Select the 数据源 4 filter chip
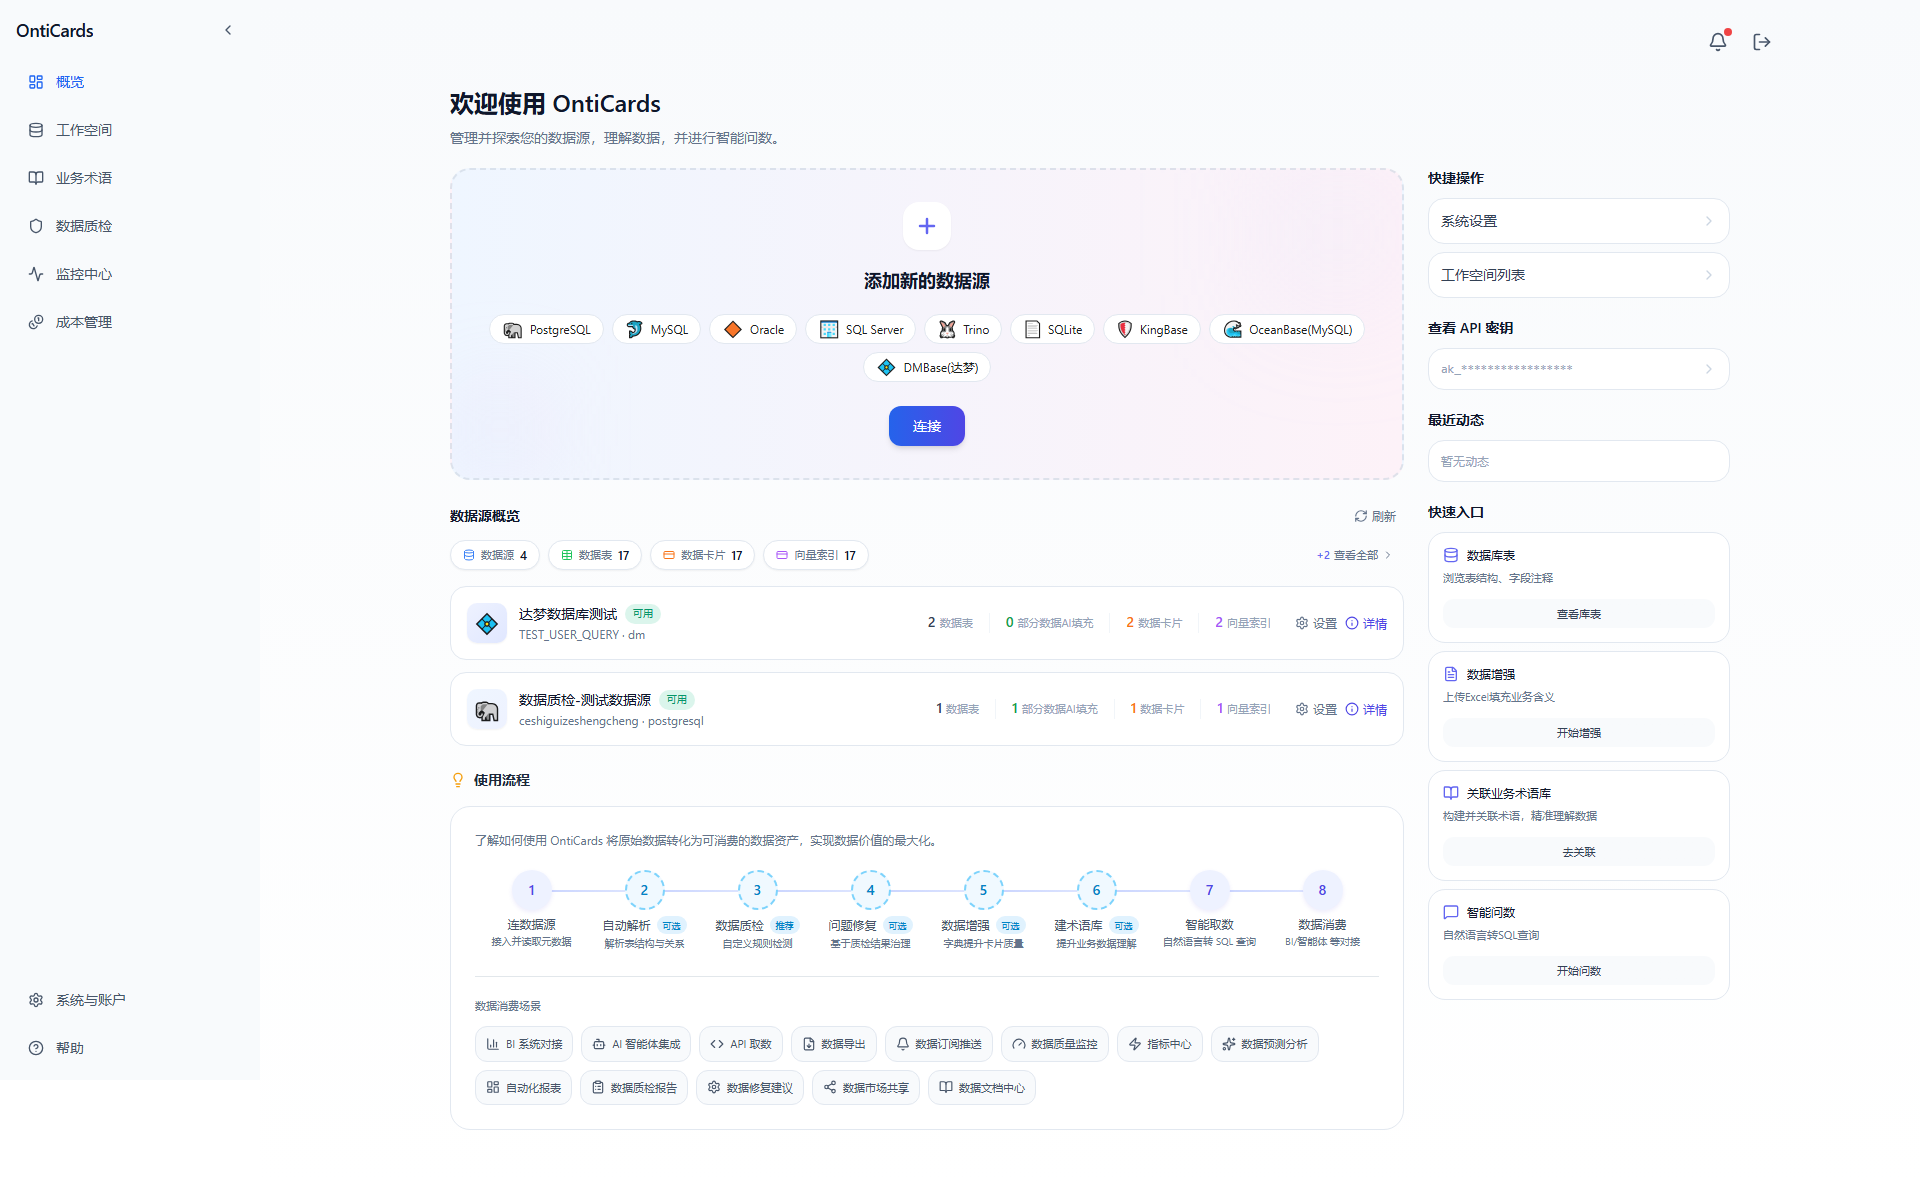This screenshot has width=1920, height=1186. click(495, 555)
